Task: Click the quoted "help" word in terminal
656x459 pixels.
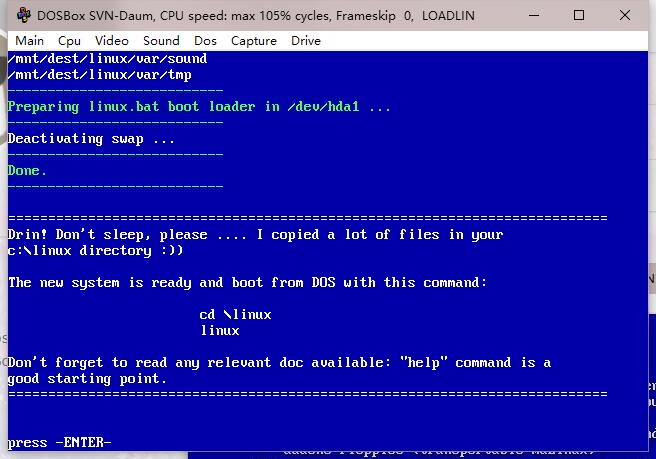Action: tap(423, 362)
